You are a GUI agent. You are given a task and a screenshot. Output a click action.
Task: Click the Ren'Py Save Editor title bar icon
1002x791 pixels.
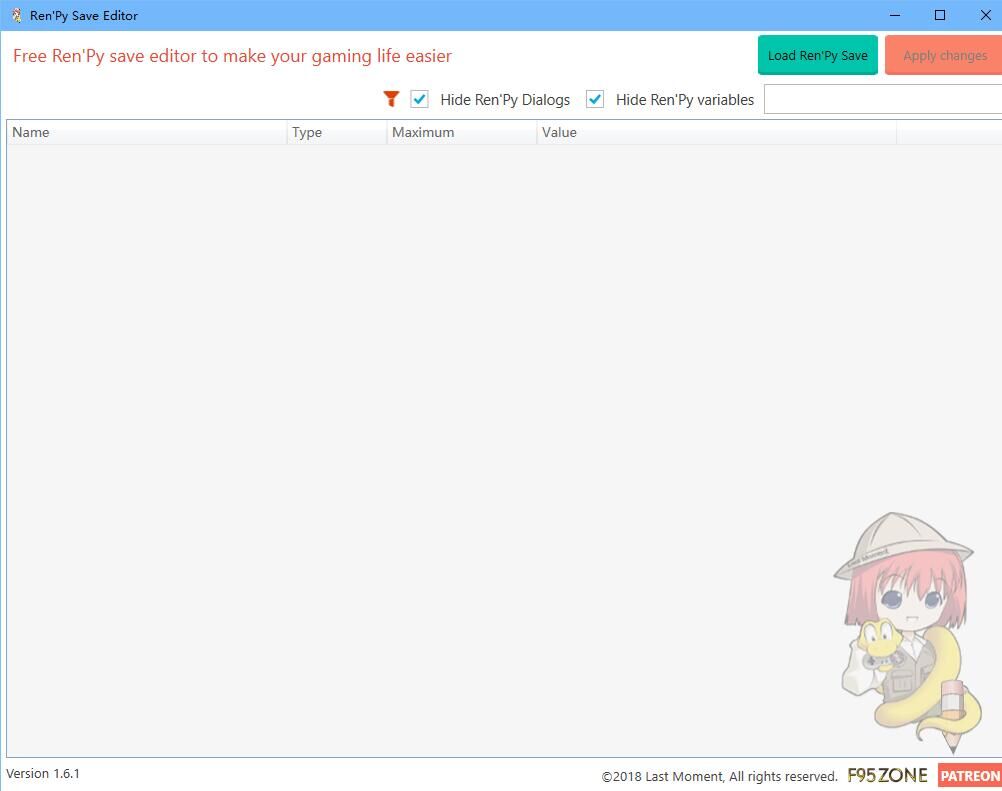16,15
